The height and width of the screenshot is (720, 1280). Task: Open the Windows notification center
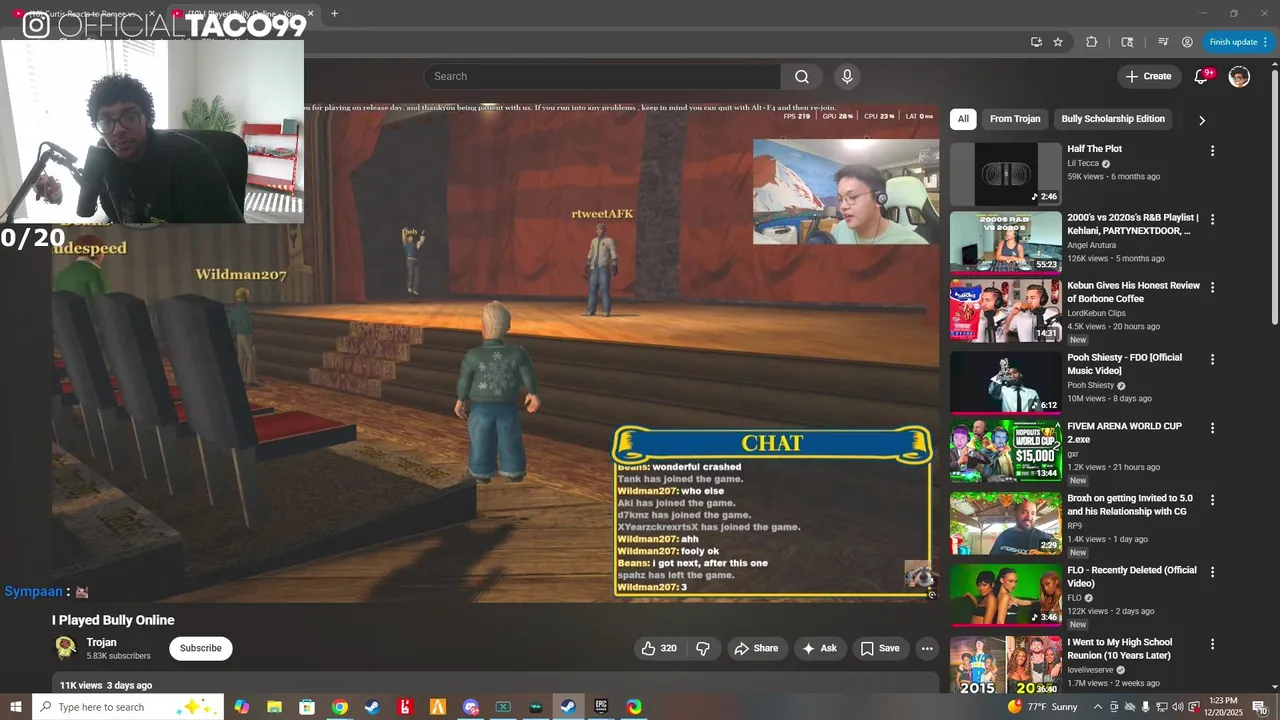pyautogui.click(x=1260, y=707)
